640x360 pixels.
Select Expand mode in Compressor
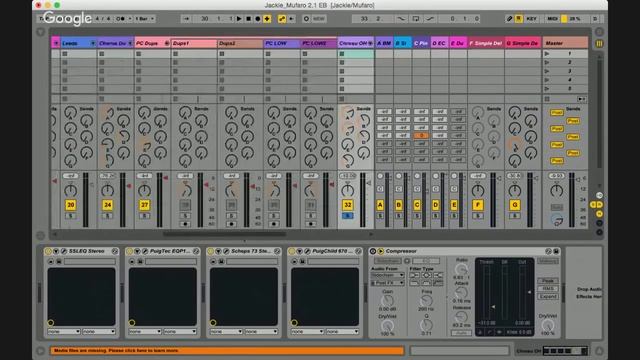click(548, 296)
